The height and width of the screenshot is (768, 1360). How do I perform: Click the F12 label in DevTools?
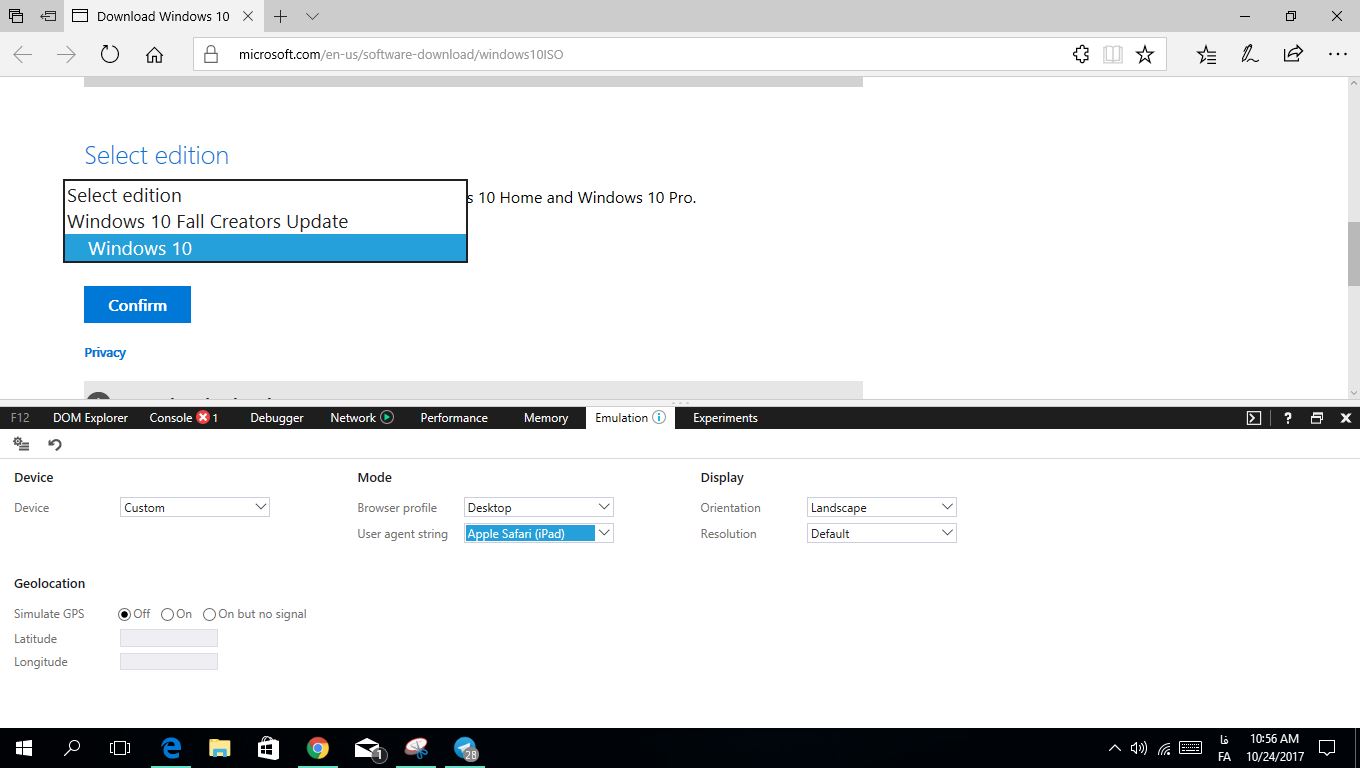(20, 418)
